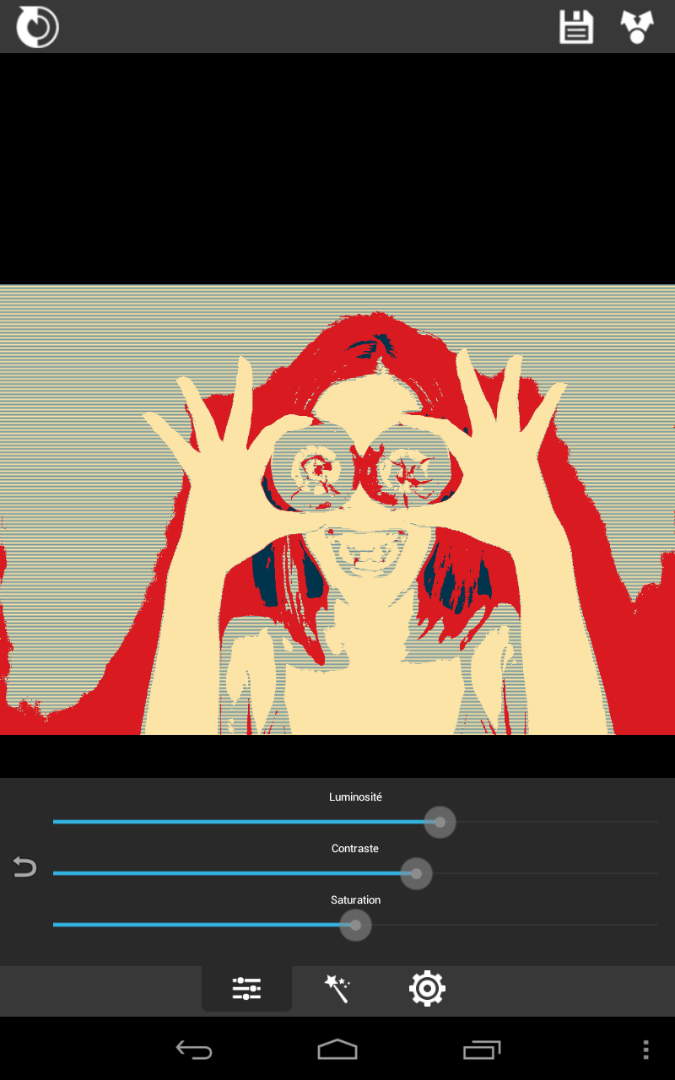This screenshot has width=675, height=1080.
Task: Click the Saturation label
Action: [355, 900]
